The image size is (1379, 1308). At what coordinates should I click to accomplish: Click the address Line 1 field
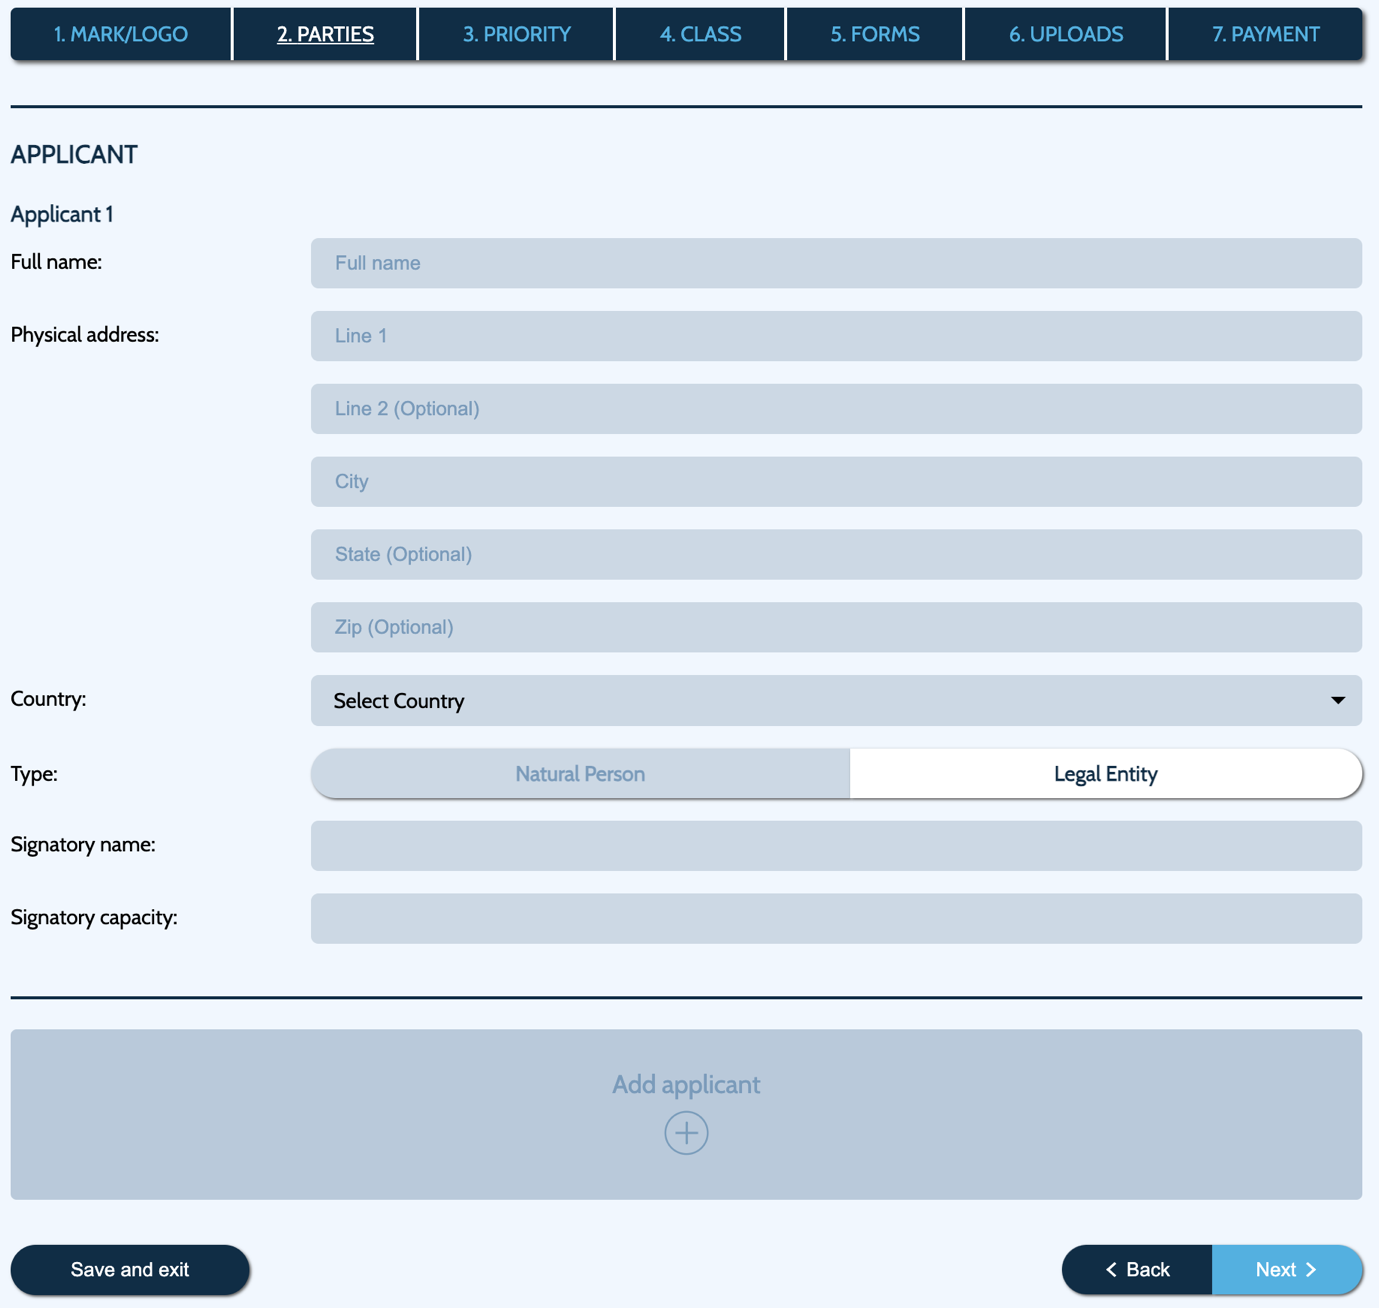tap(835, 336)
